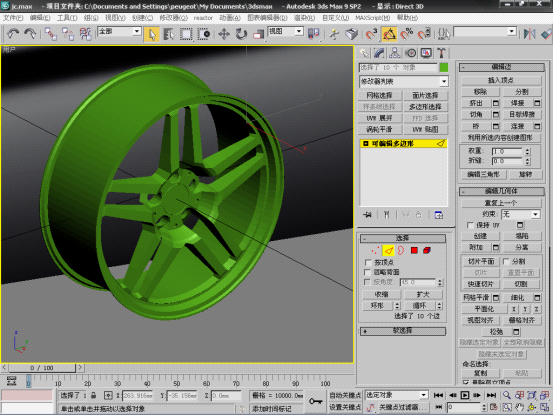Open the Hierarchy panel tab icon
553x415 pixels.
click(394, 53)
